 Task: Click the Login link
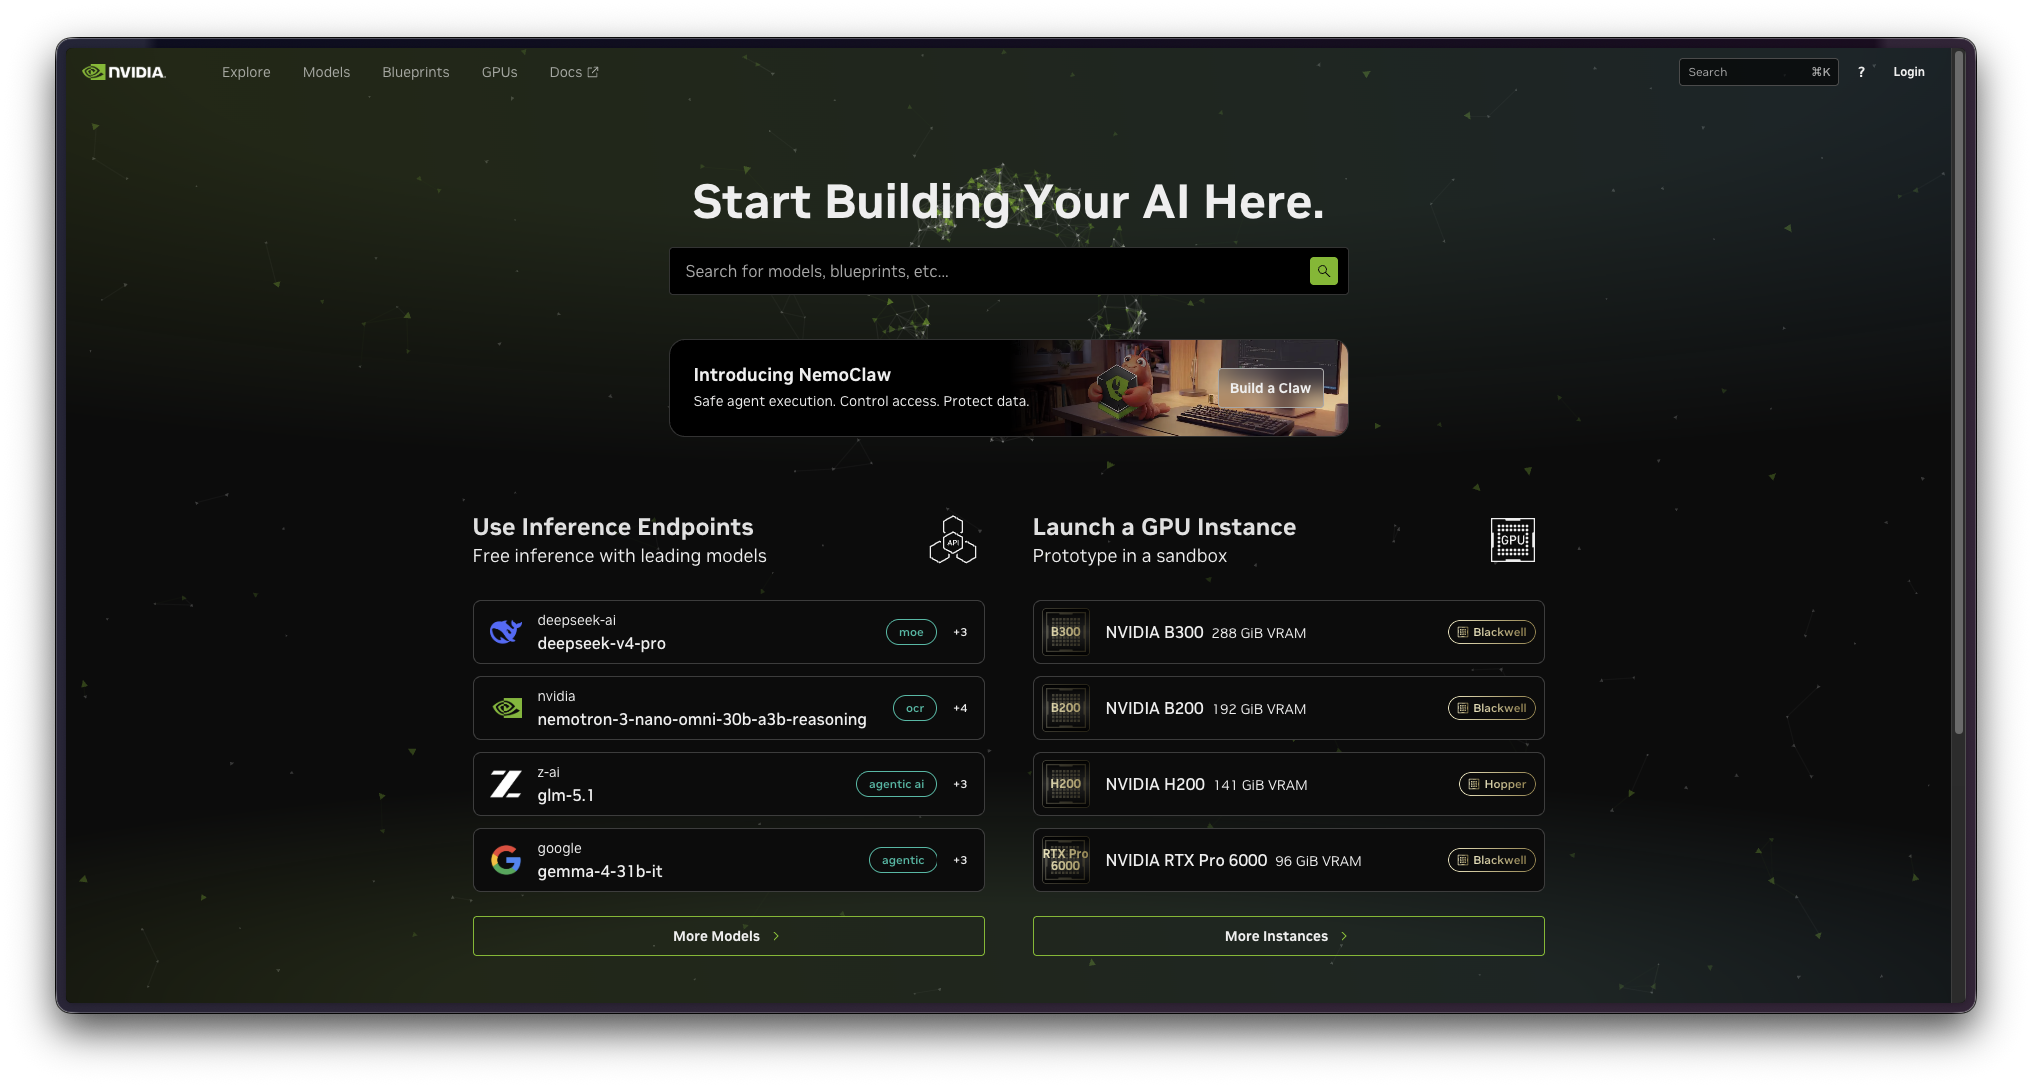(x=1908, y=72)
